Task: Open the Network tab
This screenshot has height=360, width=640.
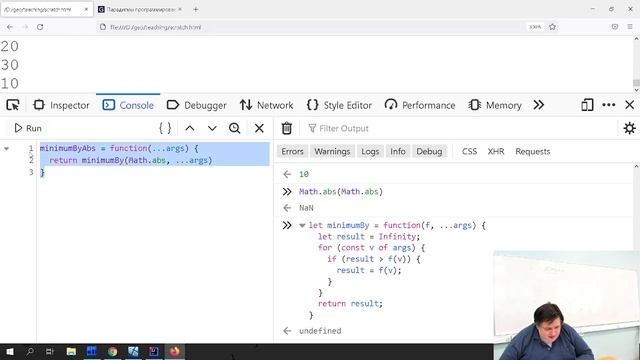Action: click(266, 105)
